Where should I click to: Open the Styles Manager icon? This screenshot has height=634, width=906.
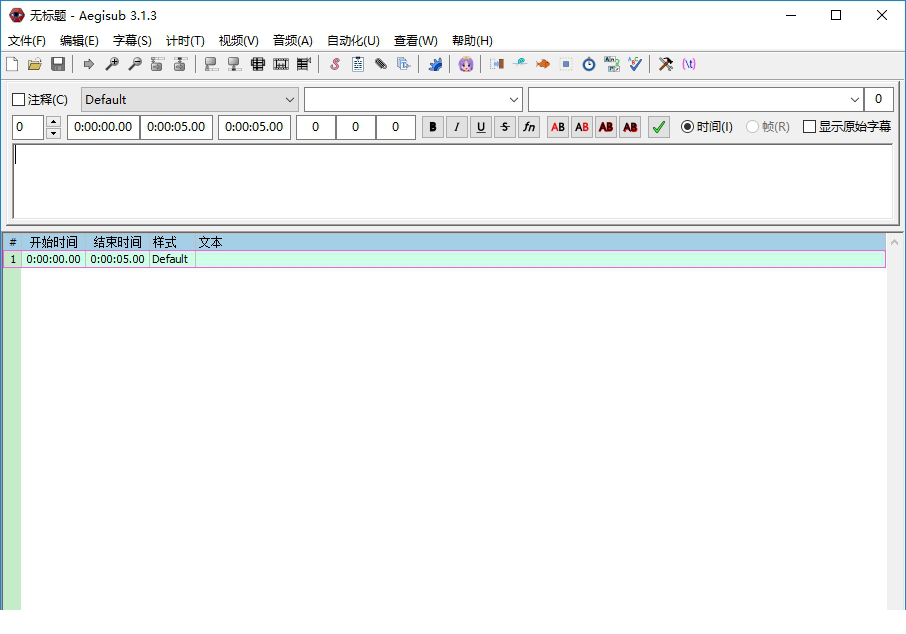(335, 64)
